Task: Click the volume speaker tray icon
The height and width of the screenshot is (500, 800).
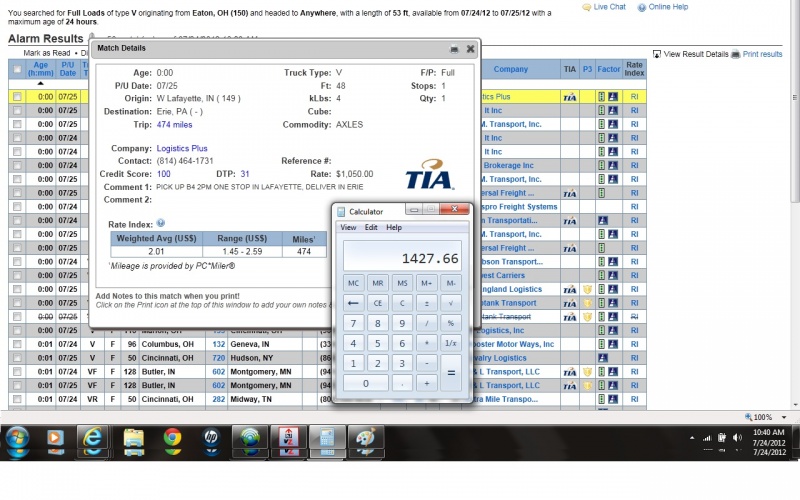Action: click(x=737, y=438)
